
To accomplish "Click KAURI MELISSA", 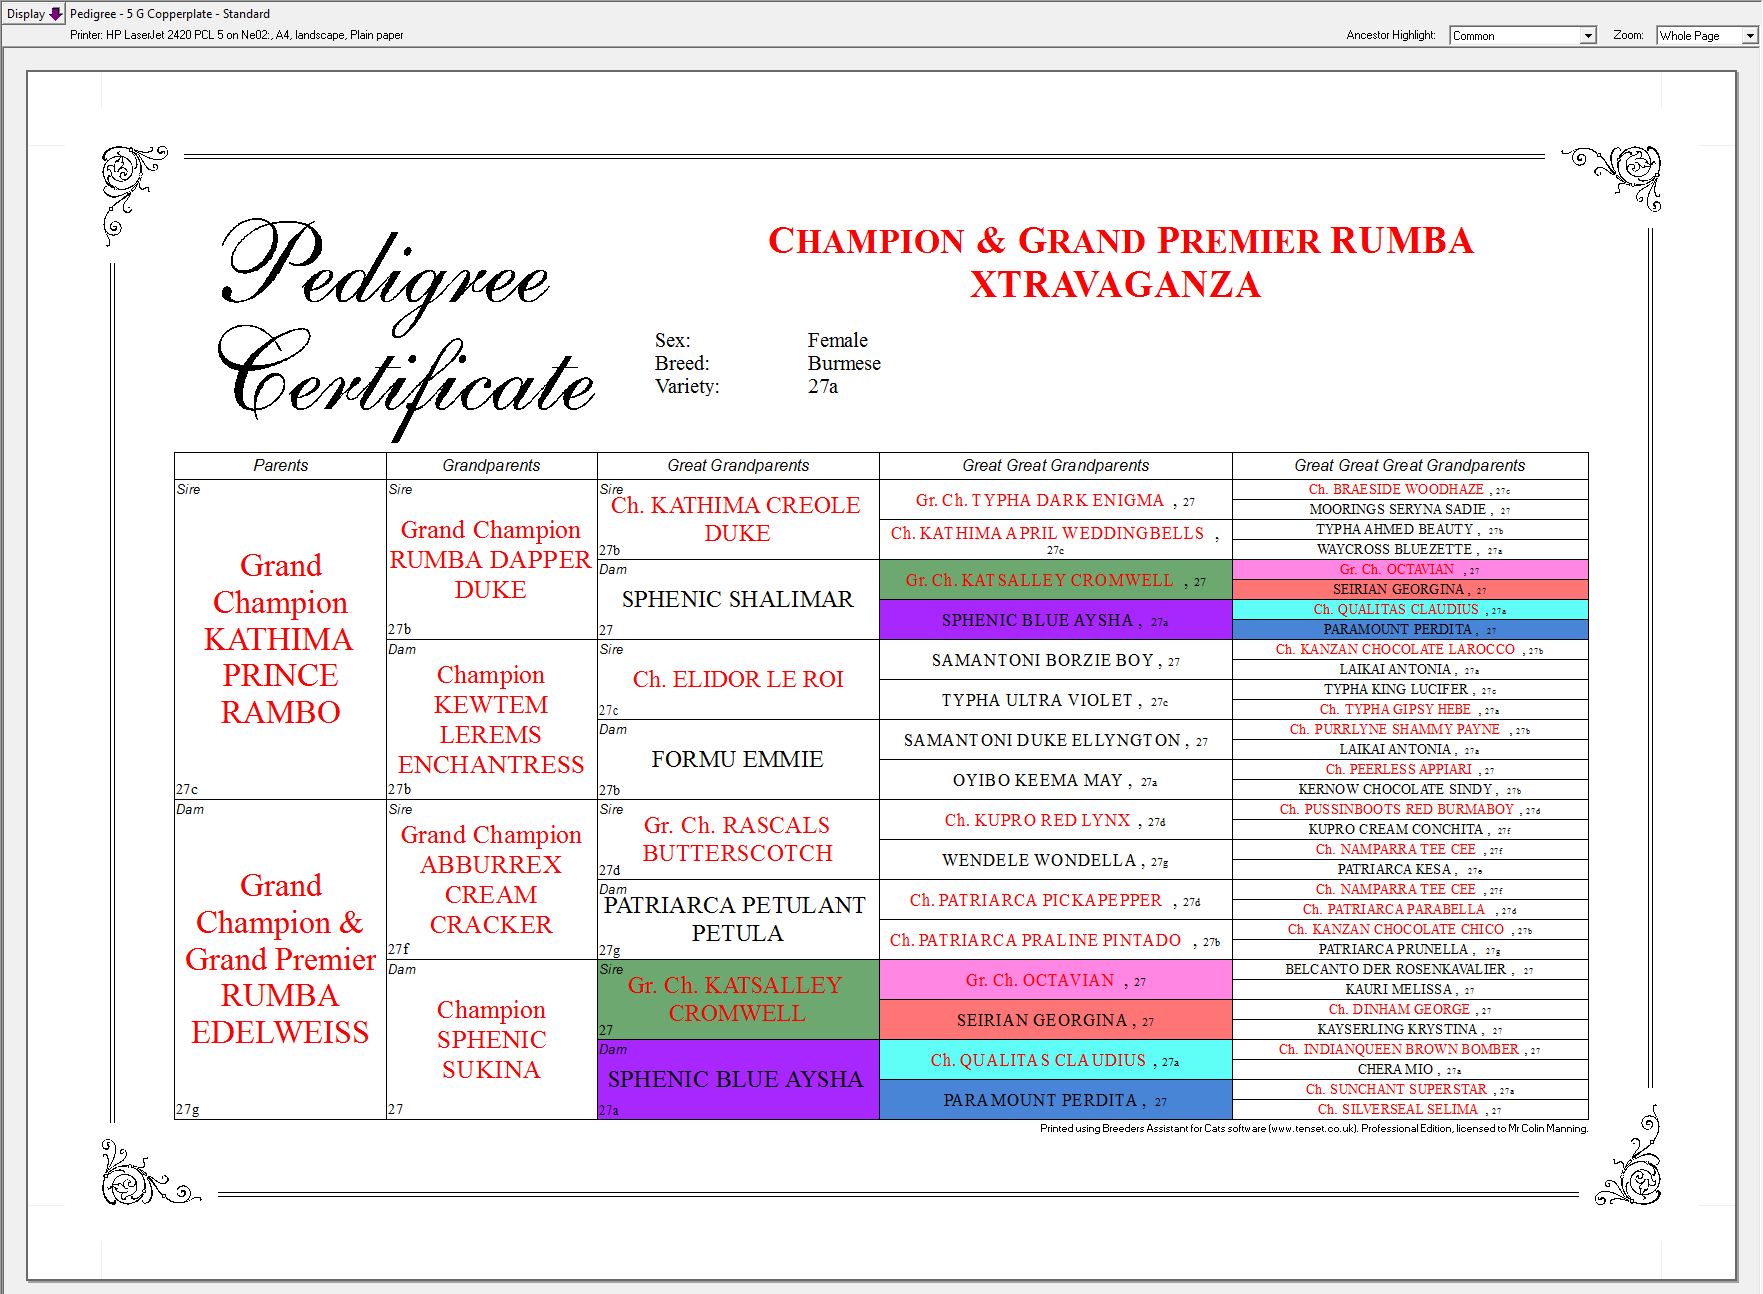I will 1410,989.
